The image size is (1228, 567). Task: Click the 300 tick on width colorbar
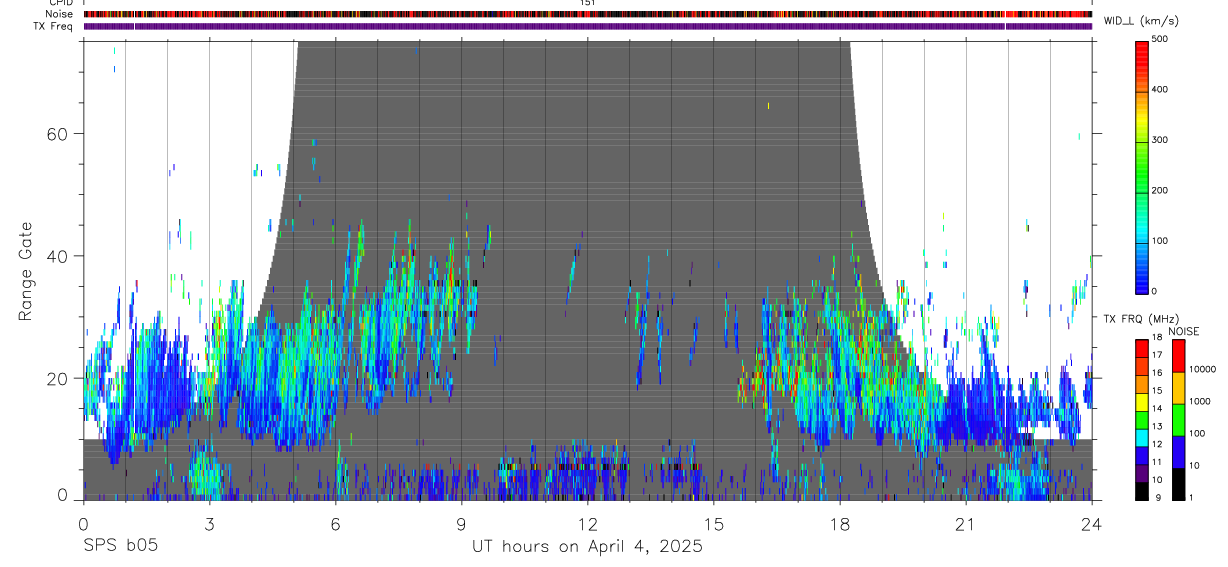(1160, 140)
